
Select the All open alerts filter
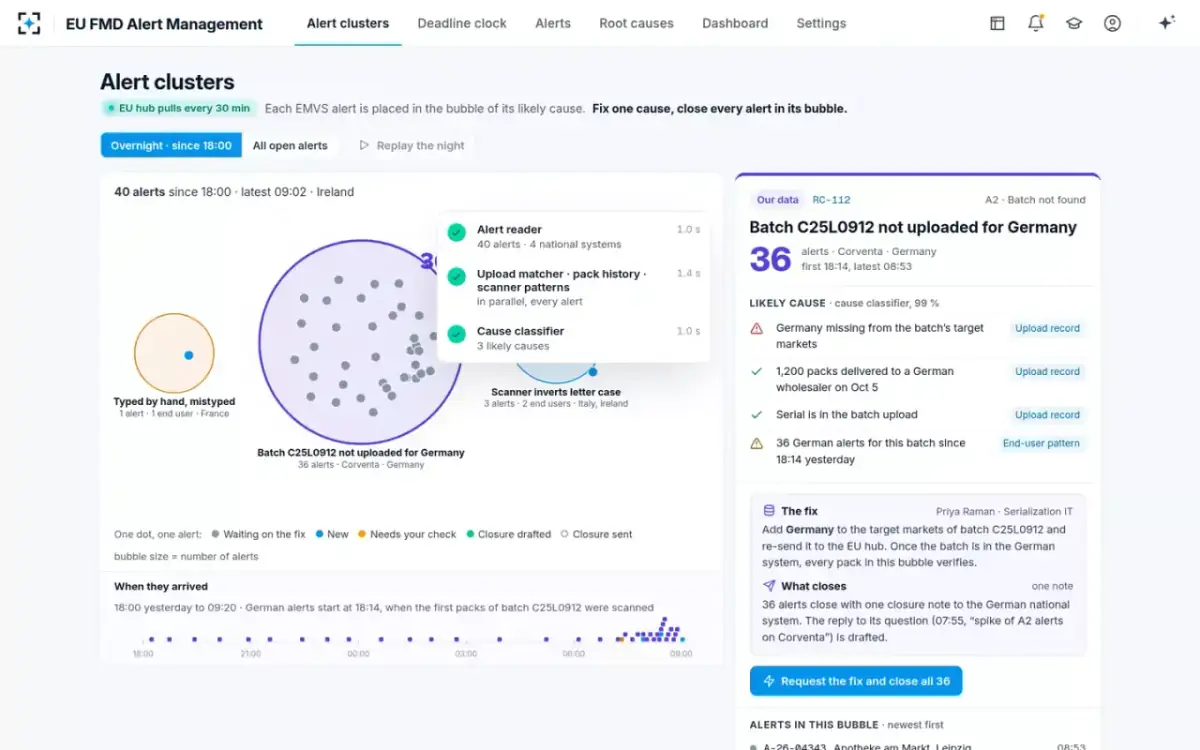(x=290, y=145)
